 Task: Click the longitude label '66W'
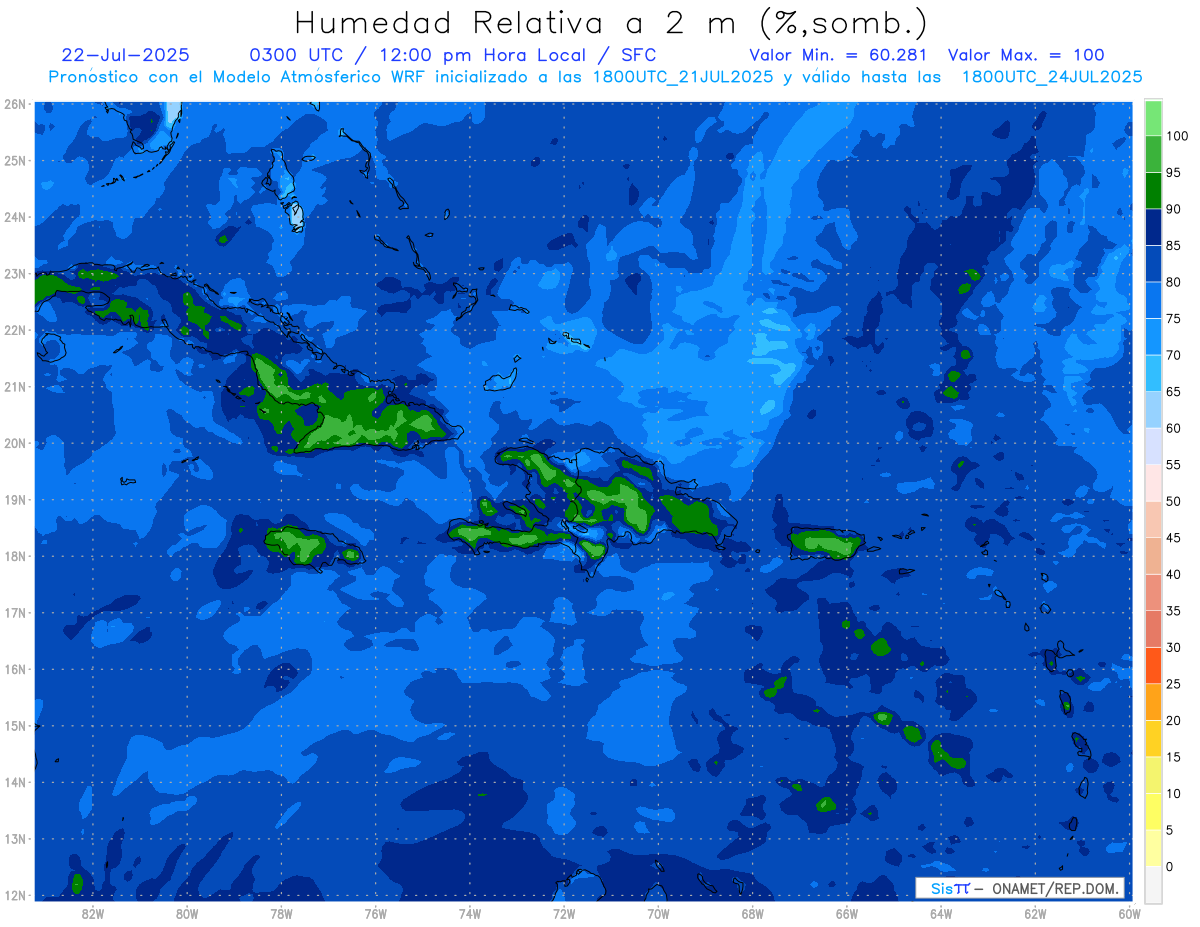click(x=846, y=913)
